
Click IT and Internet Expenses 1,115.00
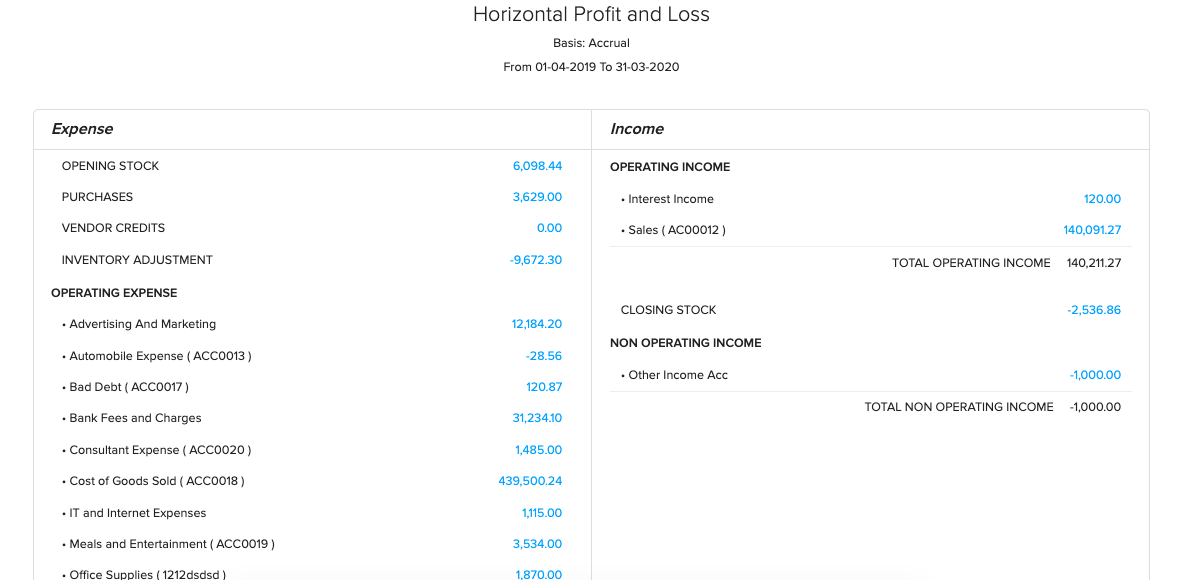point(541,513)
